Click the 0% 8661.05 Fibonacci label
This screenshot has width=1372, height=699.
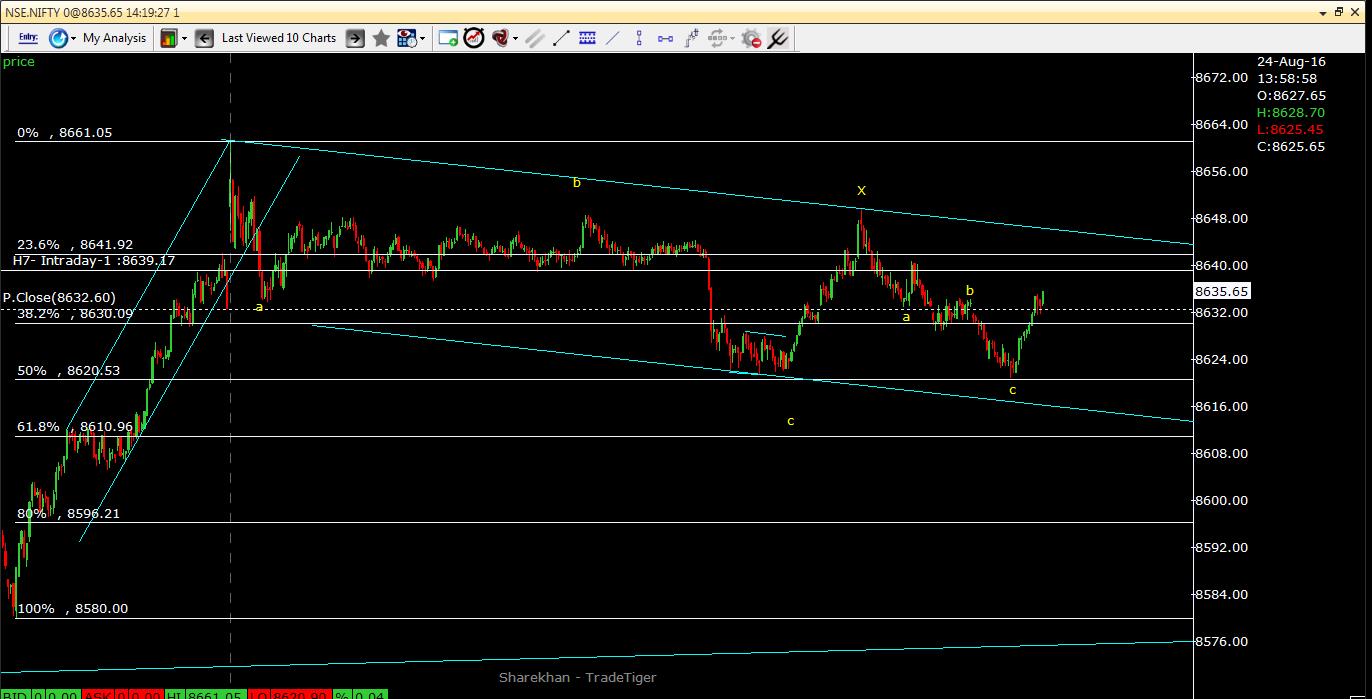point(64,132)
